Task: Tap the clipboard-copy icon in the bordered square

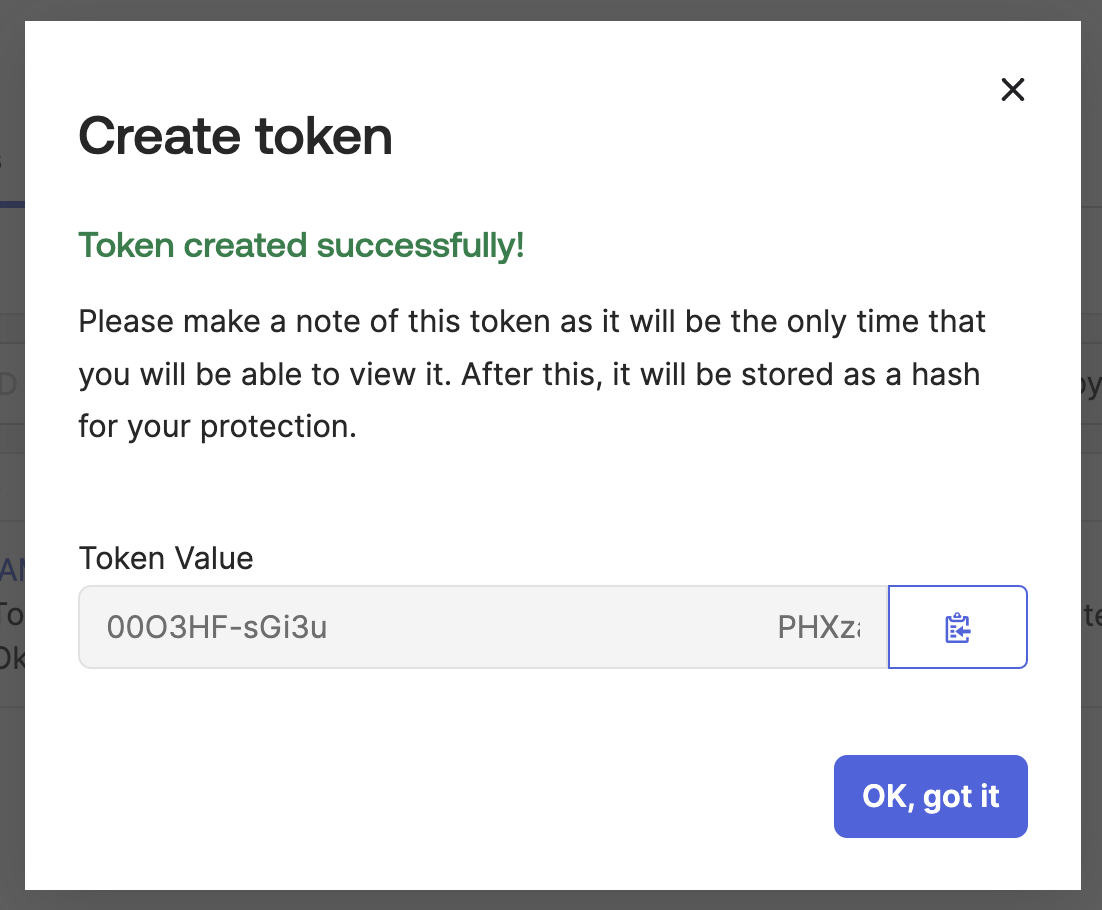Action: [958, 627]
